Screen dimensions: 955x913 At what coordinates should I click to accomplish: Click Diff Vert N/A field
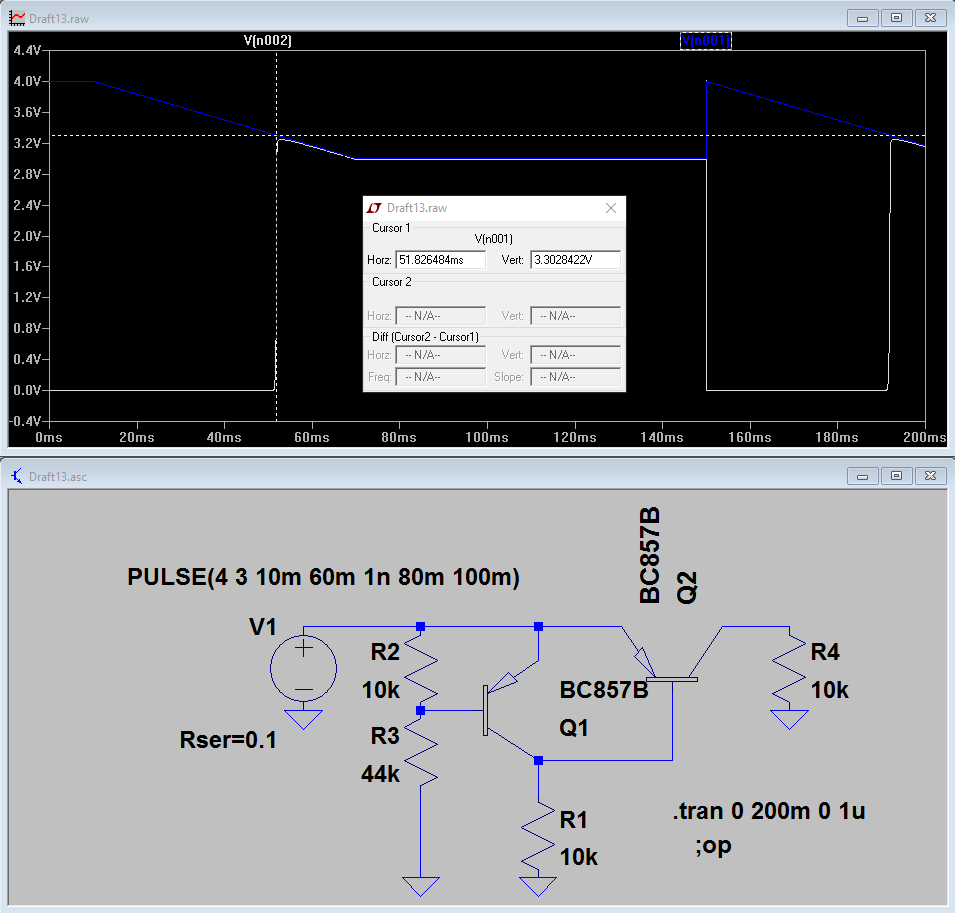(x=575, y=355)
